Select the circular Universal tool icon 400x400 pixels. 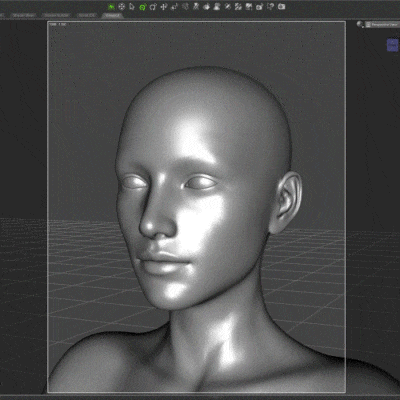click(122, 6)
